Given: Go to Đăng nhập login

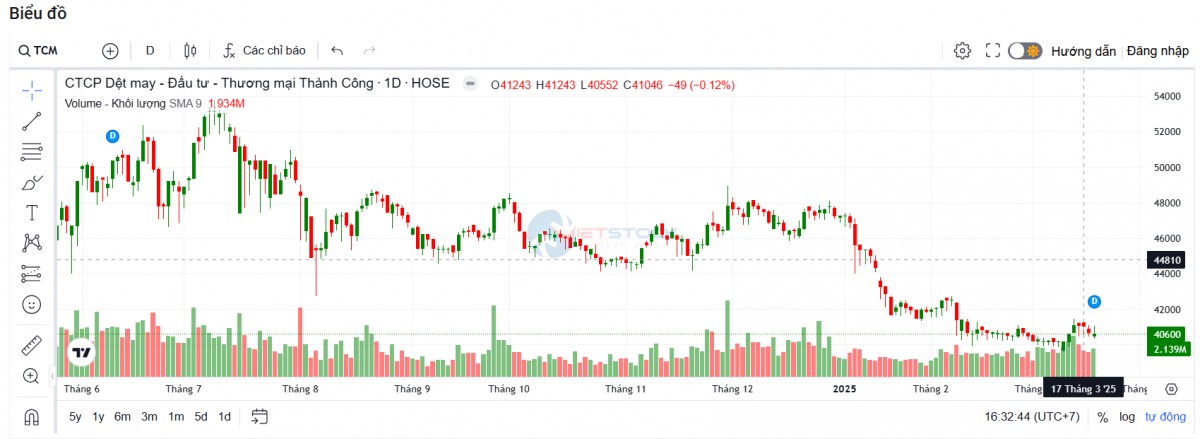Looking at the screenshot, I should click(x=1158, y=50).
